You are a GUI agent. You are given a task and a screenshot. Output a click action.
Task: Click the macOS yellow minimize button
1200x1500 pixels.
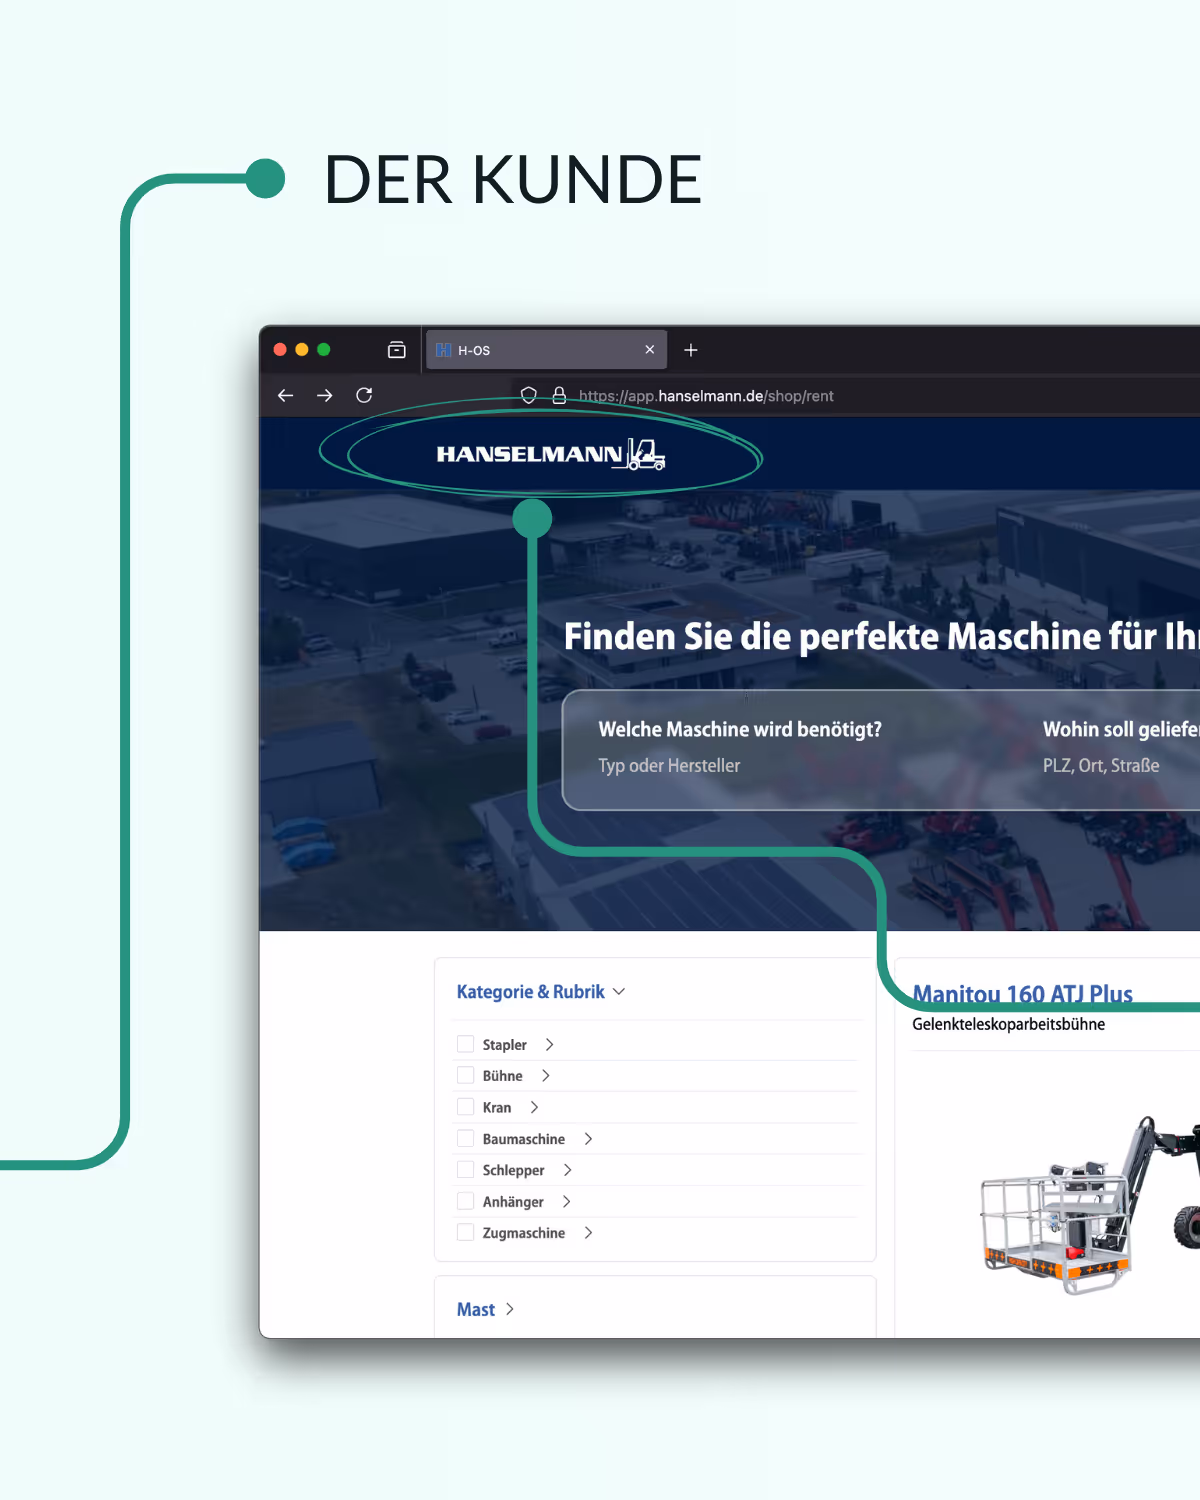(x=302, y=349)
